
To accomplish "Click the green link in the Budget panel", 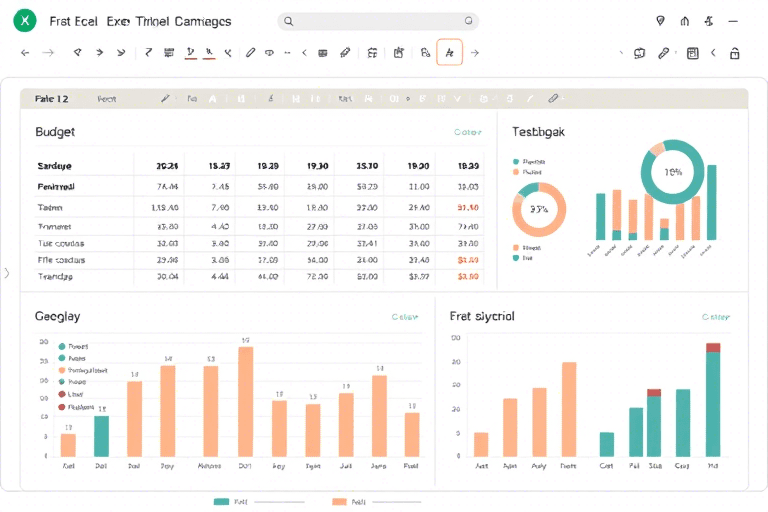I will [467, 132].
